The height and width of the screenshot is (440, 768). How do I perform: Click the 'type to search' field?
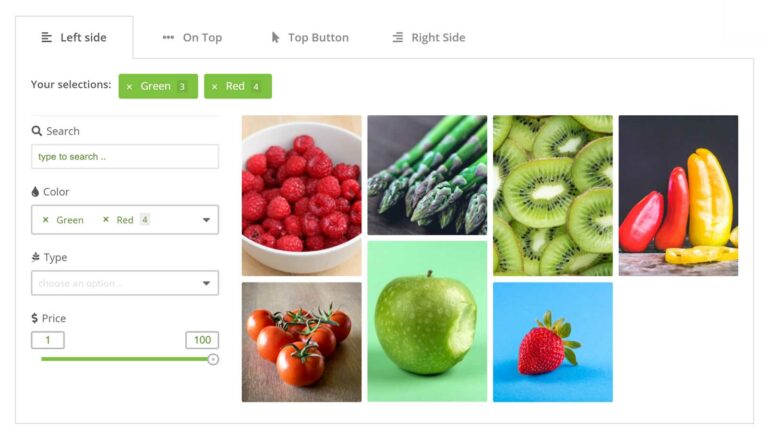125,156
